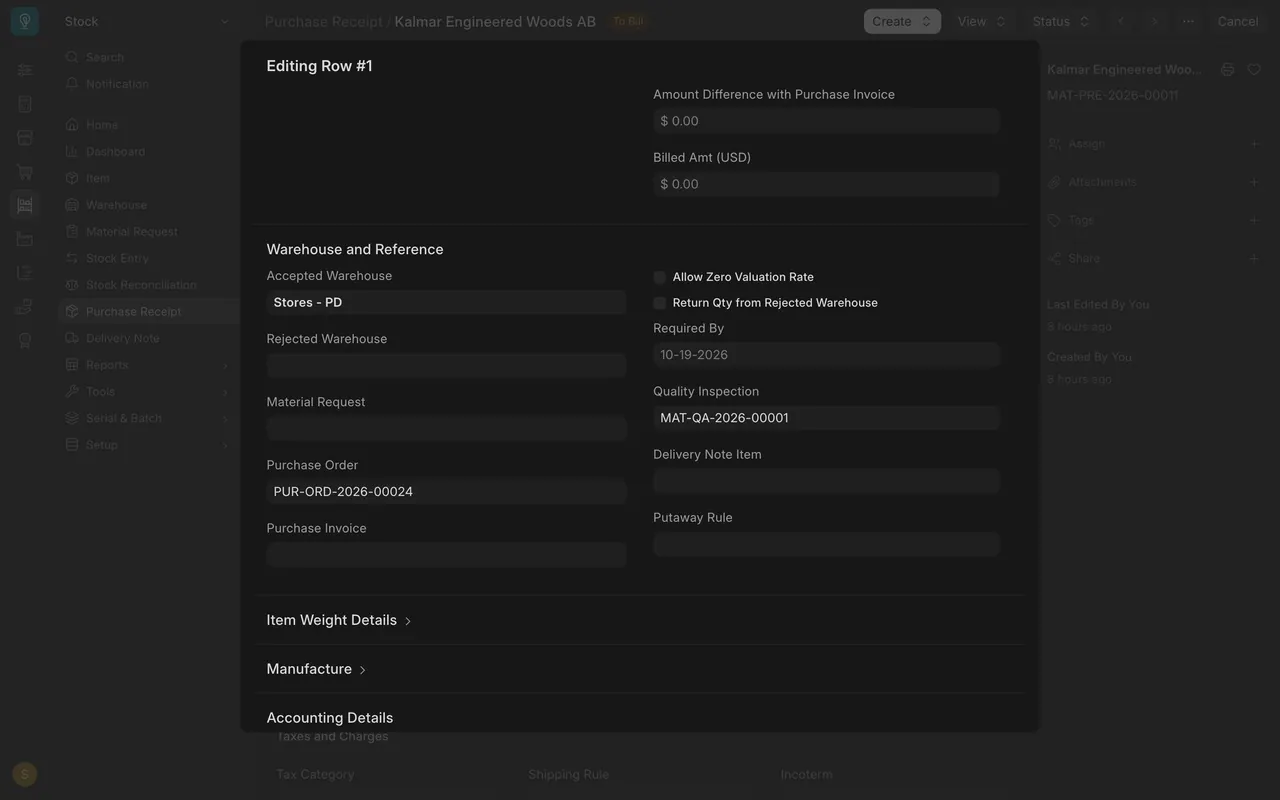The image size is (1280, 800).
Task: Check Return Qty from Rejected Warehouse
Action: [x=659, y=303]
